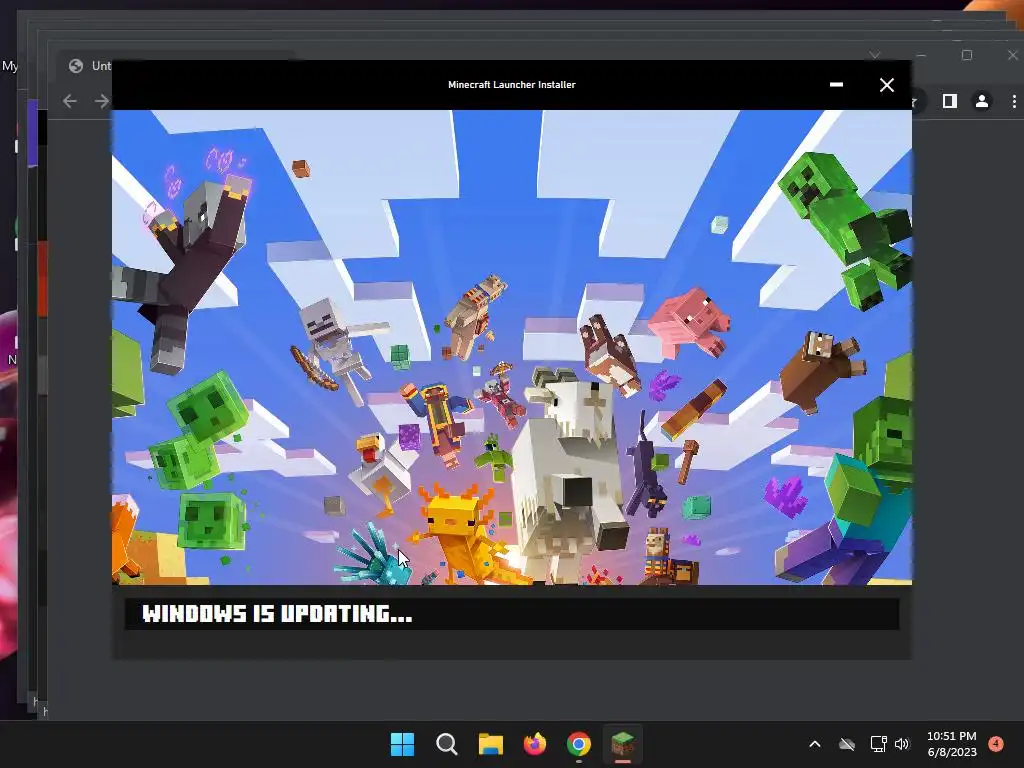Open the Windows Start menu
Image resolution: width=1024 pixels, height=768 pixels.
[402, 744]
